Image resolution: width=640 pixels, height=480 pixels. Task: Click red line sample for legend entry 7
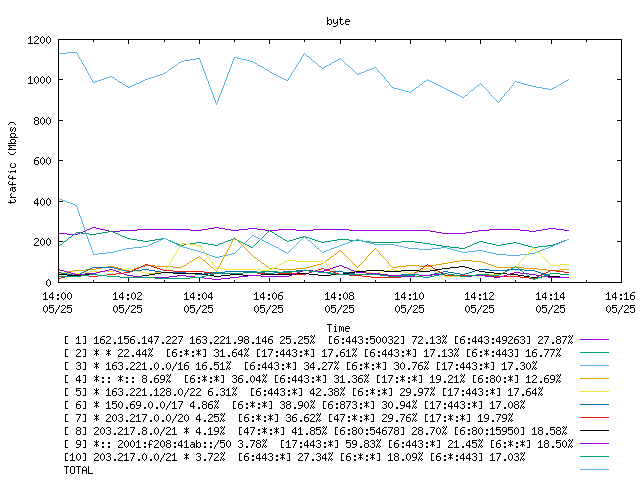pos(594,418)
